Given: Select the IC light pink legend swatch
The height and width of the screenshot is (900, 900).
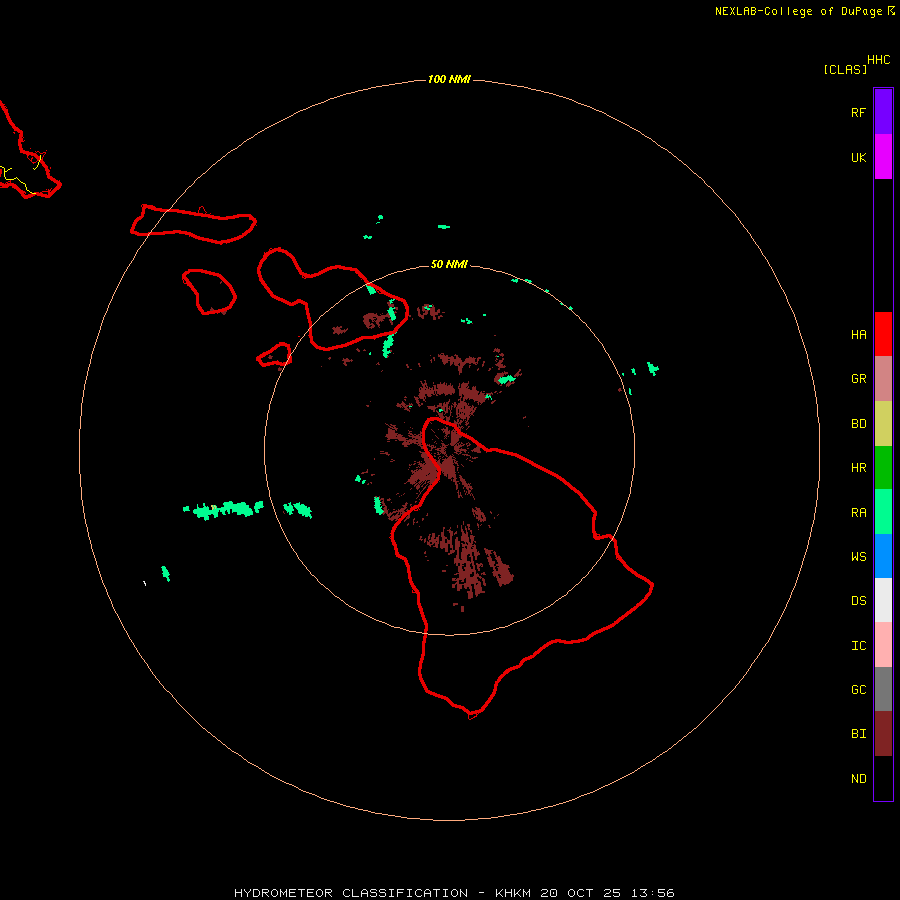Looking at the screenshot, I should click(883, 645).
